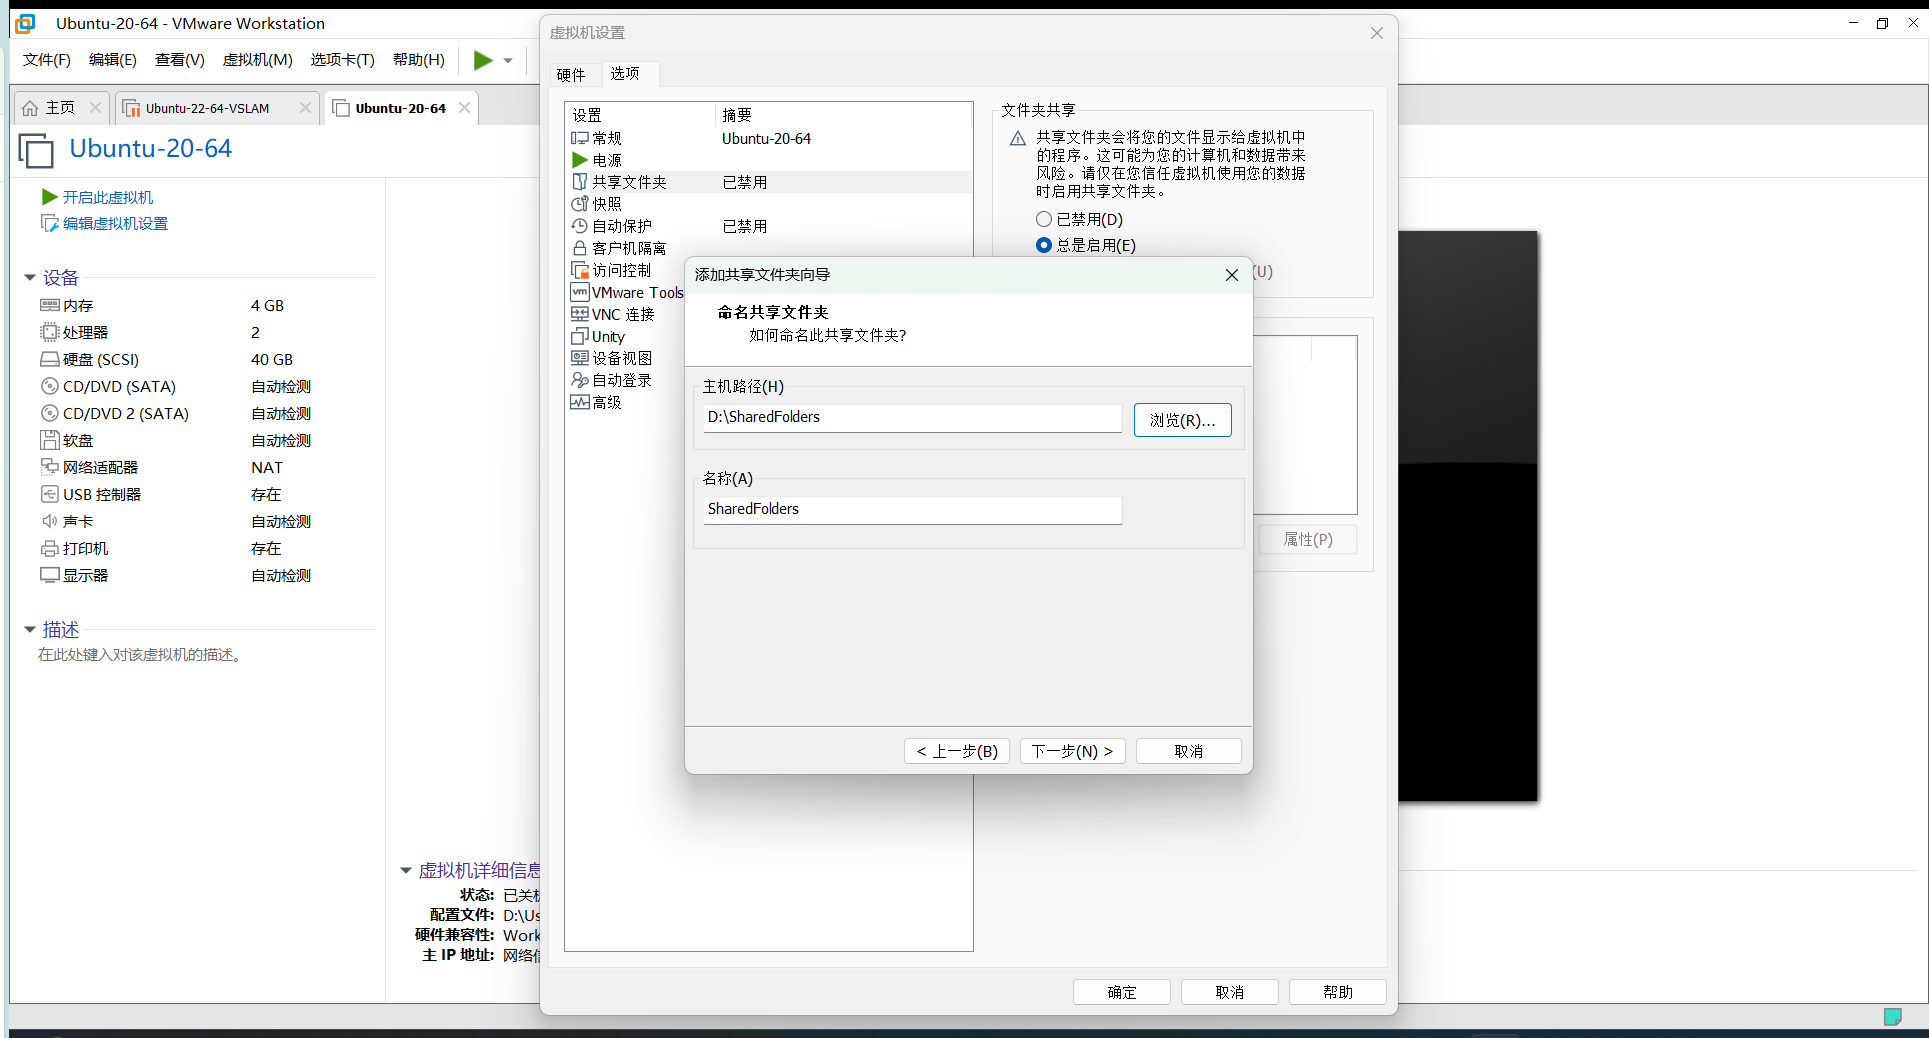Open the 帮助(H) menu
Screen dimensions: 1929x1038
(x=419, y=60)
